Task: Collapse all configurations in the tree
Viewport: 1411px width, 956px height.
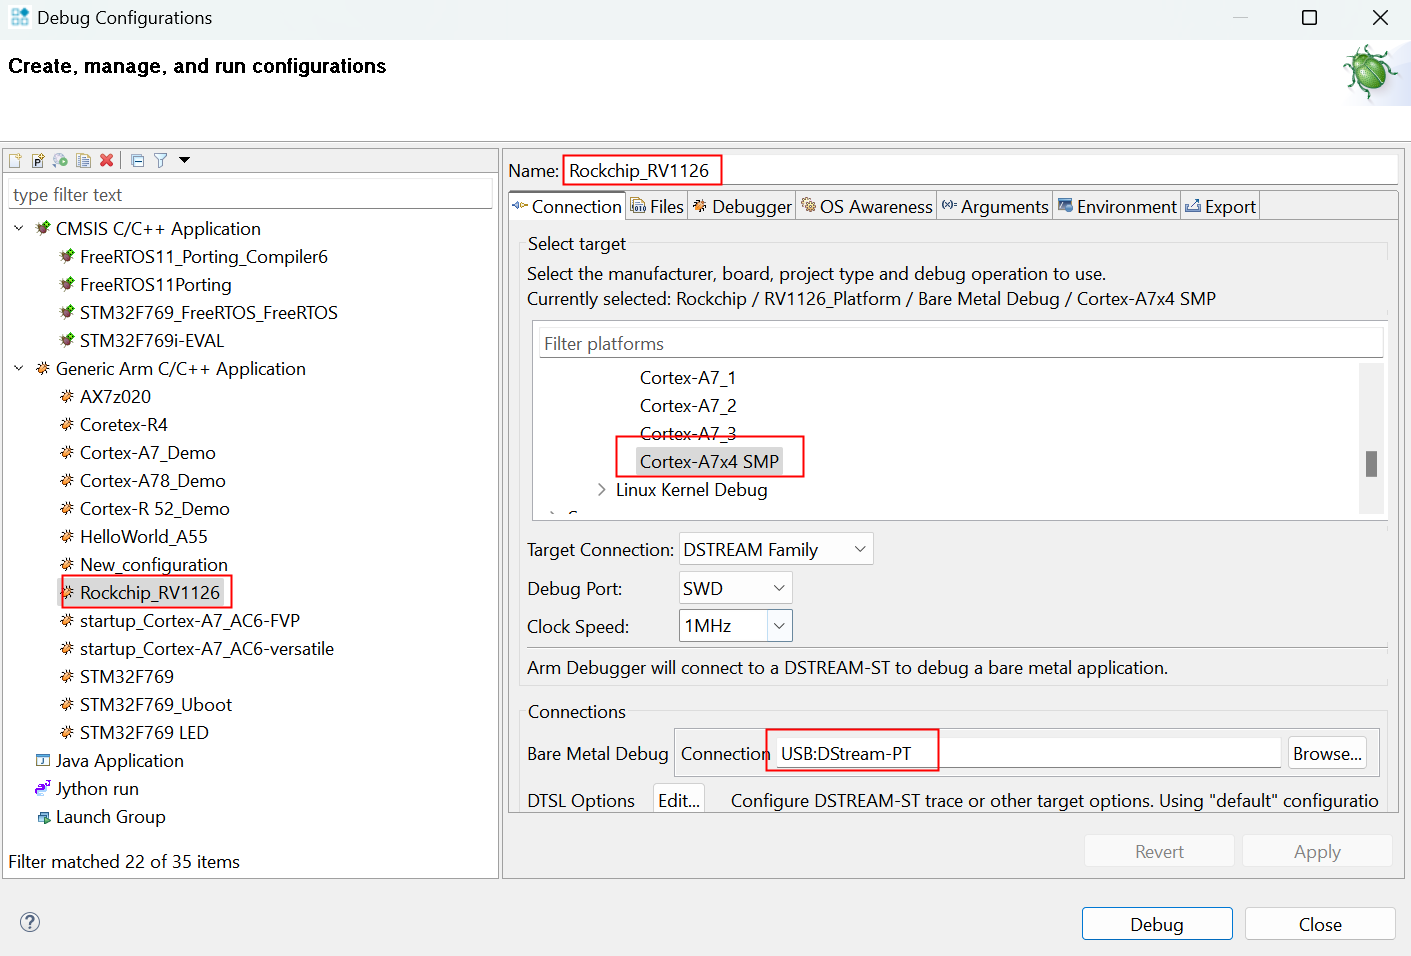Action: point(138,160)
